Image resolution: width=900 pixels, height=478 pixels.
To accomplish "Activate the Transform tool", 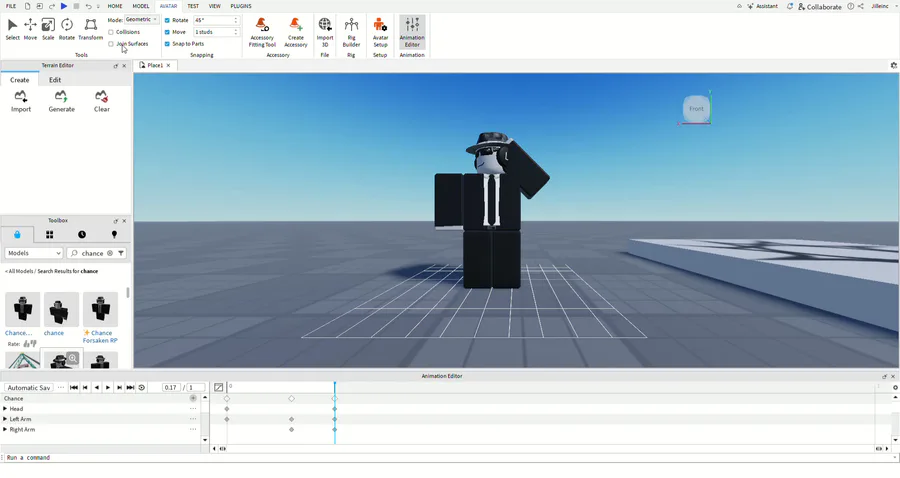I will tap(91, 29).
